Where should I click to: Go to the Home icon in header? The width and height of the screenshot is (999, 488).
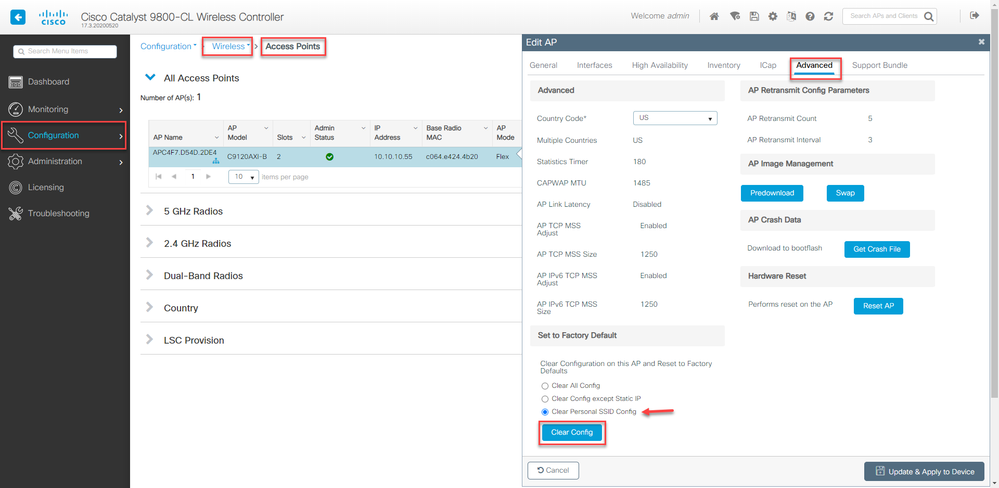coord(714,17)
